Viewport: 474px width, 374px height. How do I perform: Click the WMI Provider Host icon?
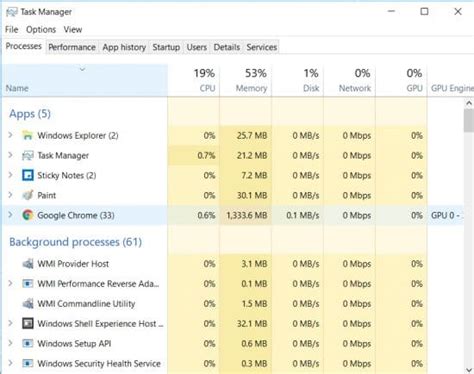28,264
